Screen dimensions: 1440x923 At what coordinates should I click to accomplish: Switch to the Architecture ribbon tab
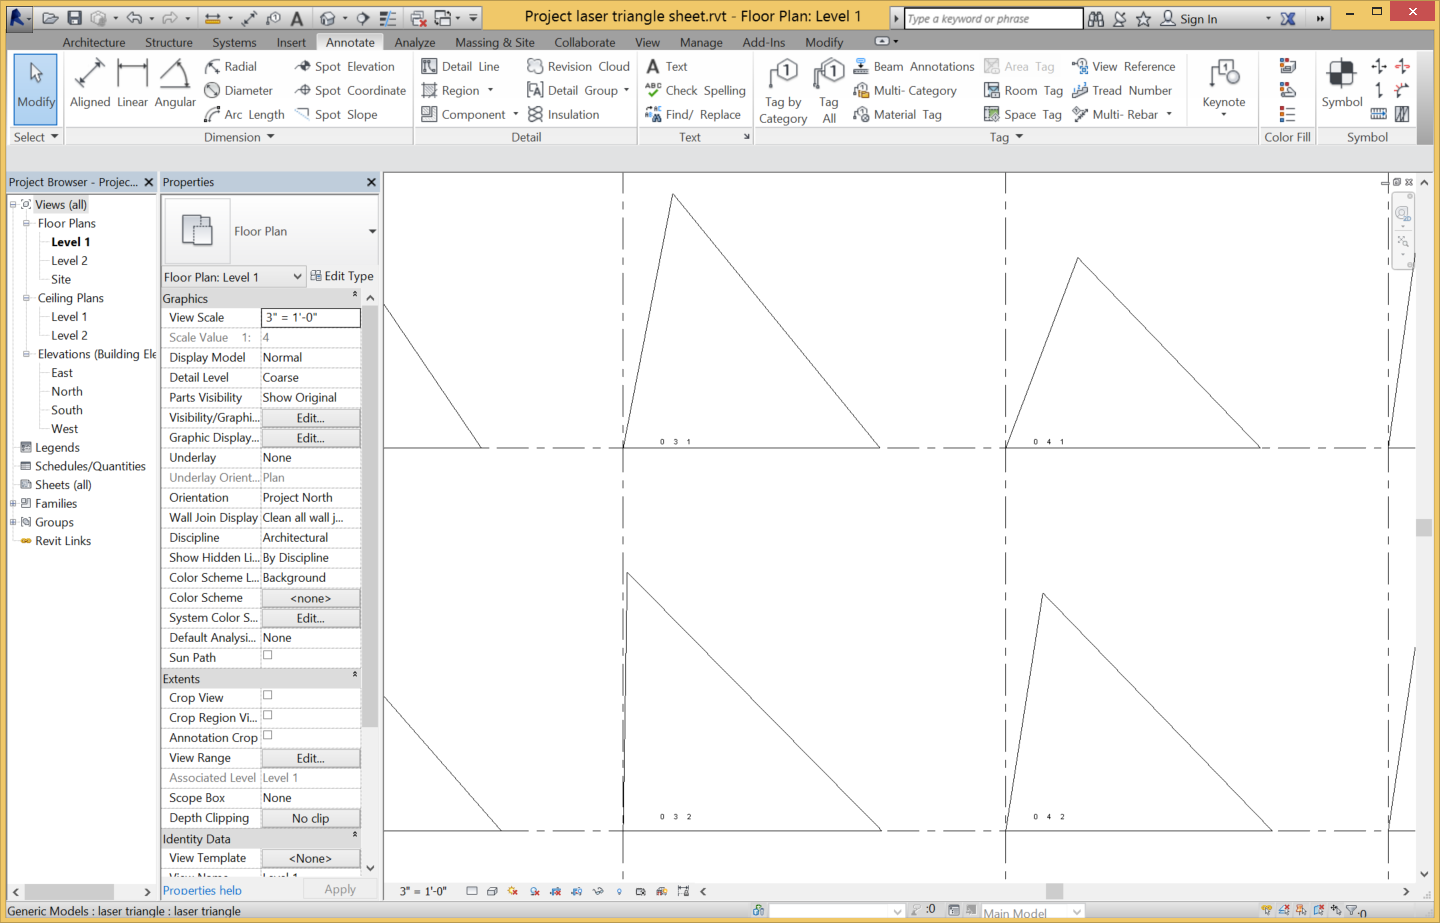(93, 42)
